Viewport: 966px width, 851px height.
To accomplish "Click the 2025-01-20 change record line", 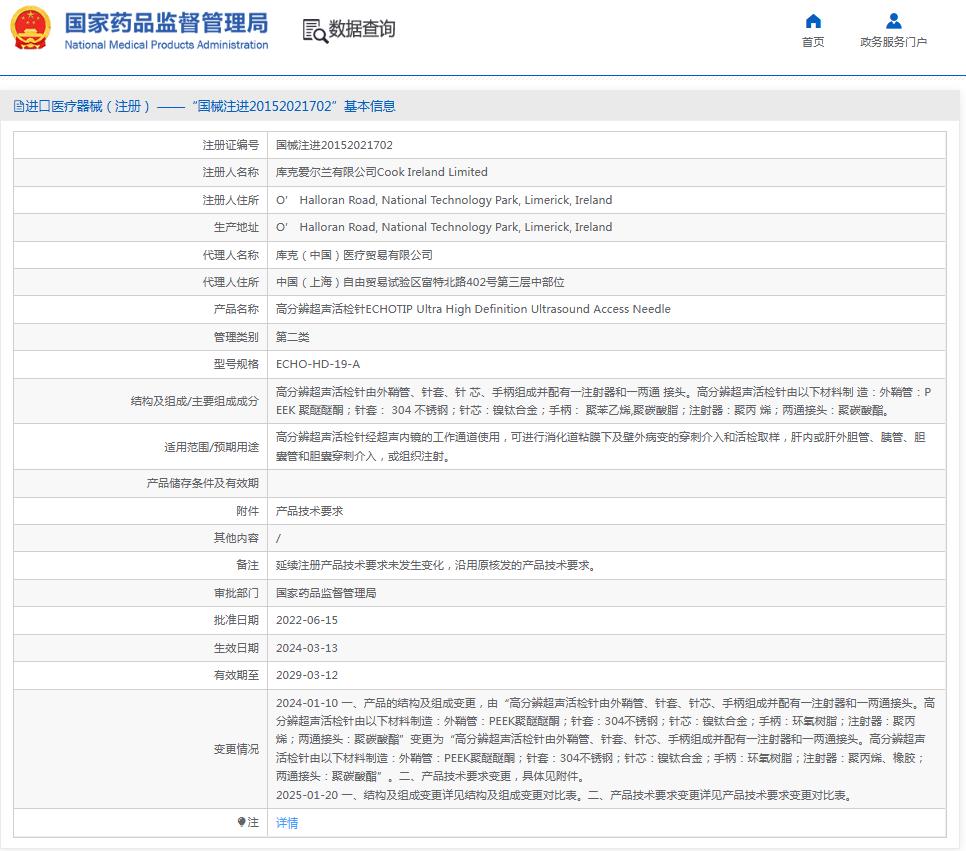I will (564, 795).
